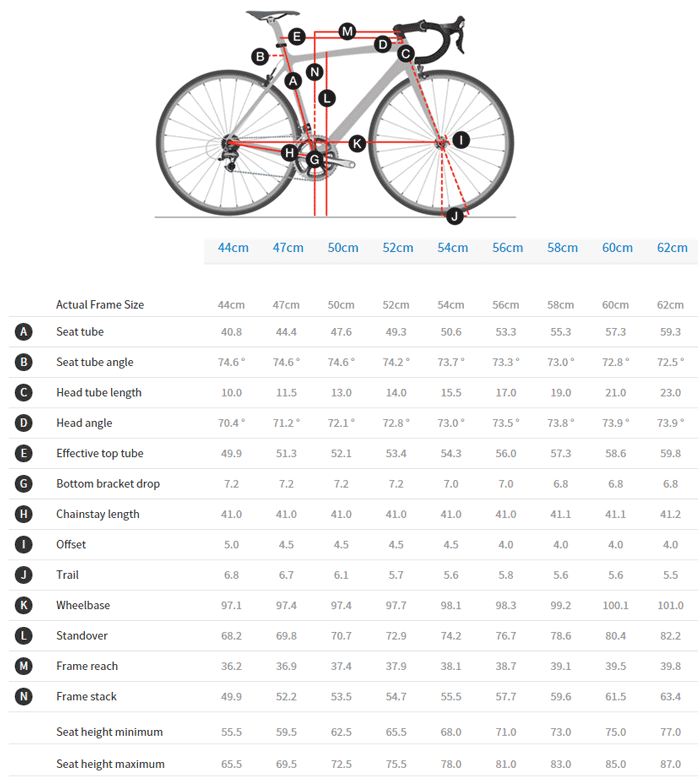Click the L icon beside Standover row

24,636
